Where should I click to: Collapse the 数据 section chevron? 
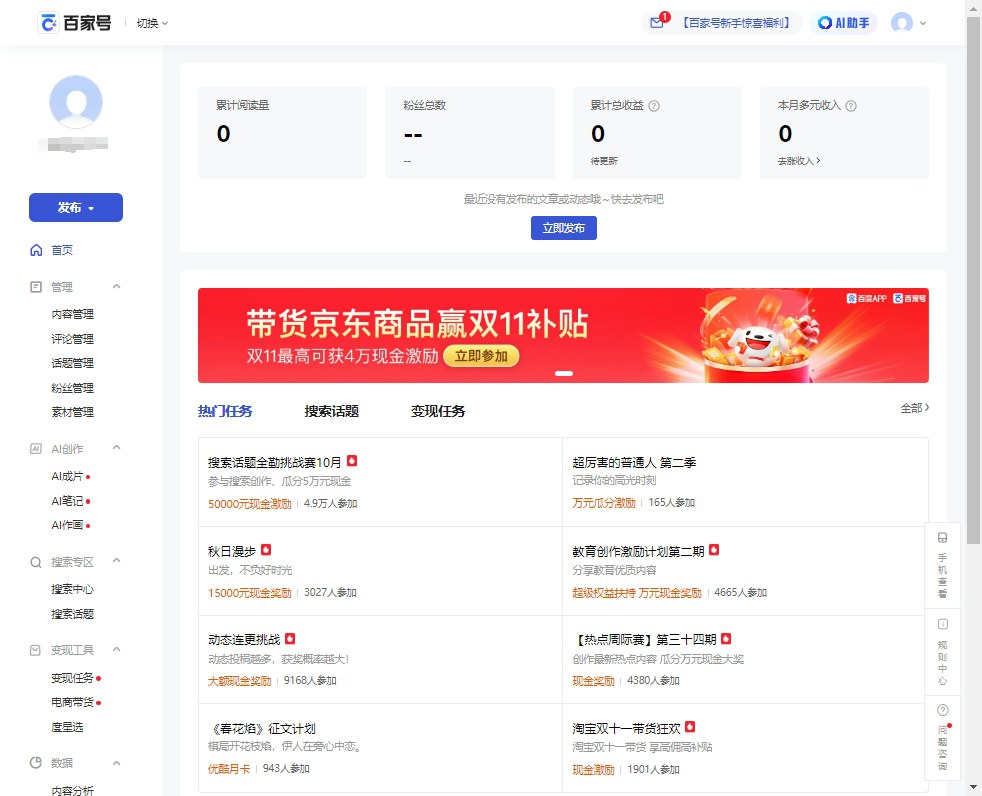pos(116,763)
